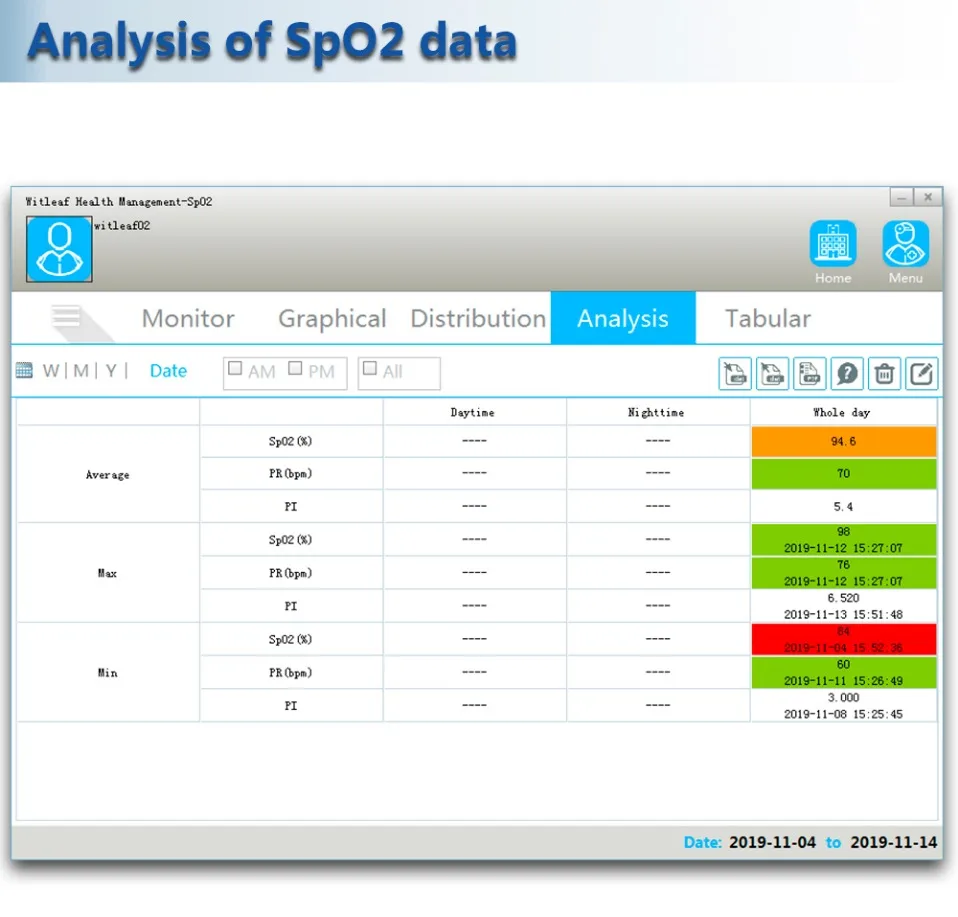958x917 pixels.
Task: Select the 5.4 average PI value
Action: click(x=844, y=506)
